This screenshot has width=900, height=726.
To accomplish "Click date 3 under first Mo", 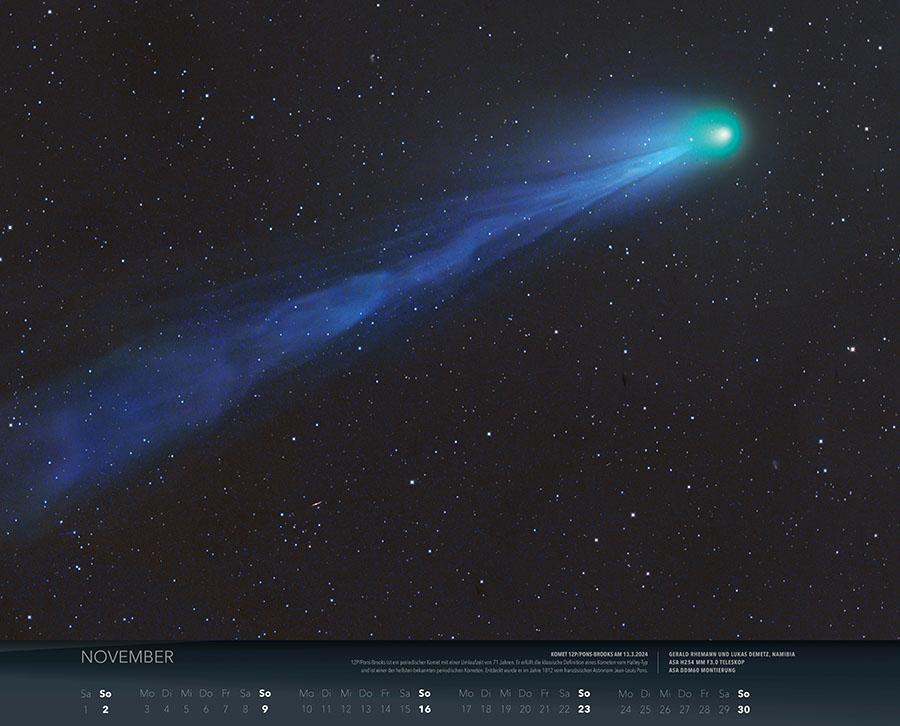I will (x=146, y=709).
